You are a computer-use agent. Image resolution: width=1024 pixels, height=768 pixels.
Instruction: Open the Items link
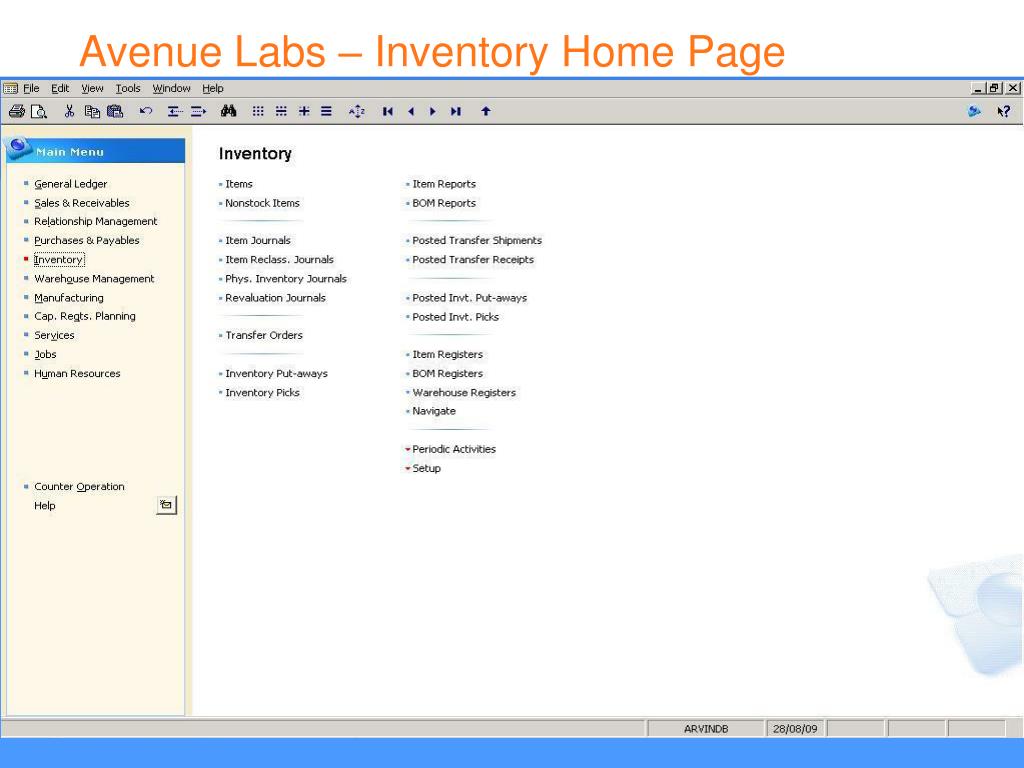pos(238,184)
